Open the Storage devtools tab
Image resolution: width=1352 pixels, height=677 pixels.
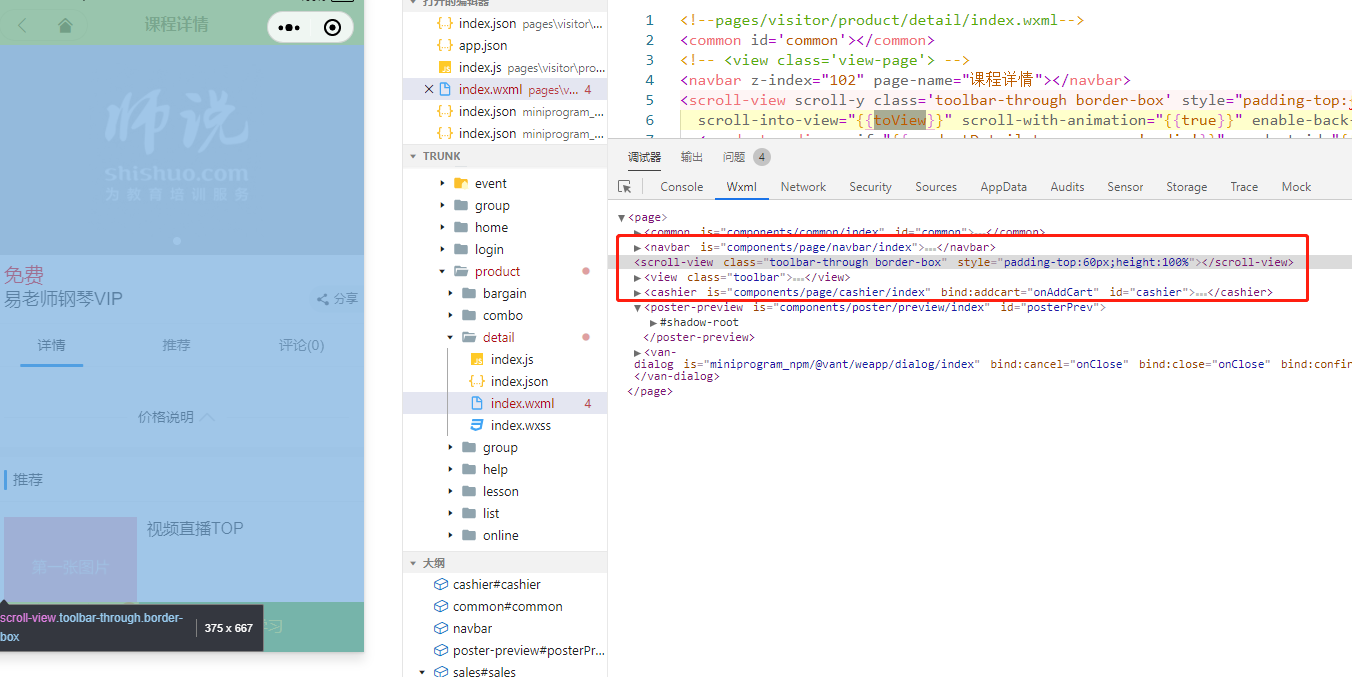[1186, 187]
